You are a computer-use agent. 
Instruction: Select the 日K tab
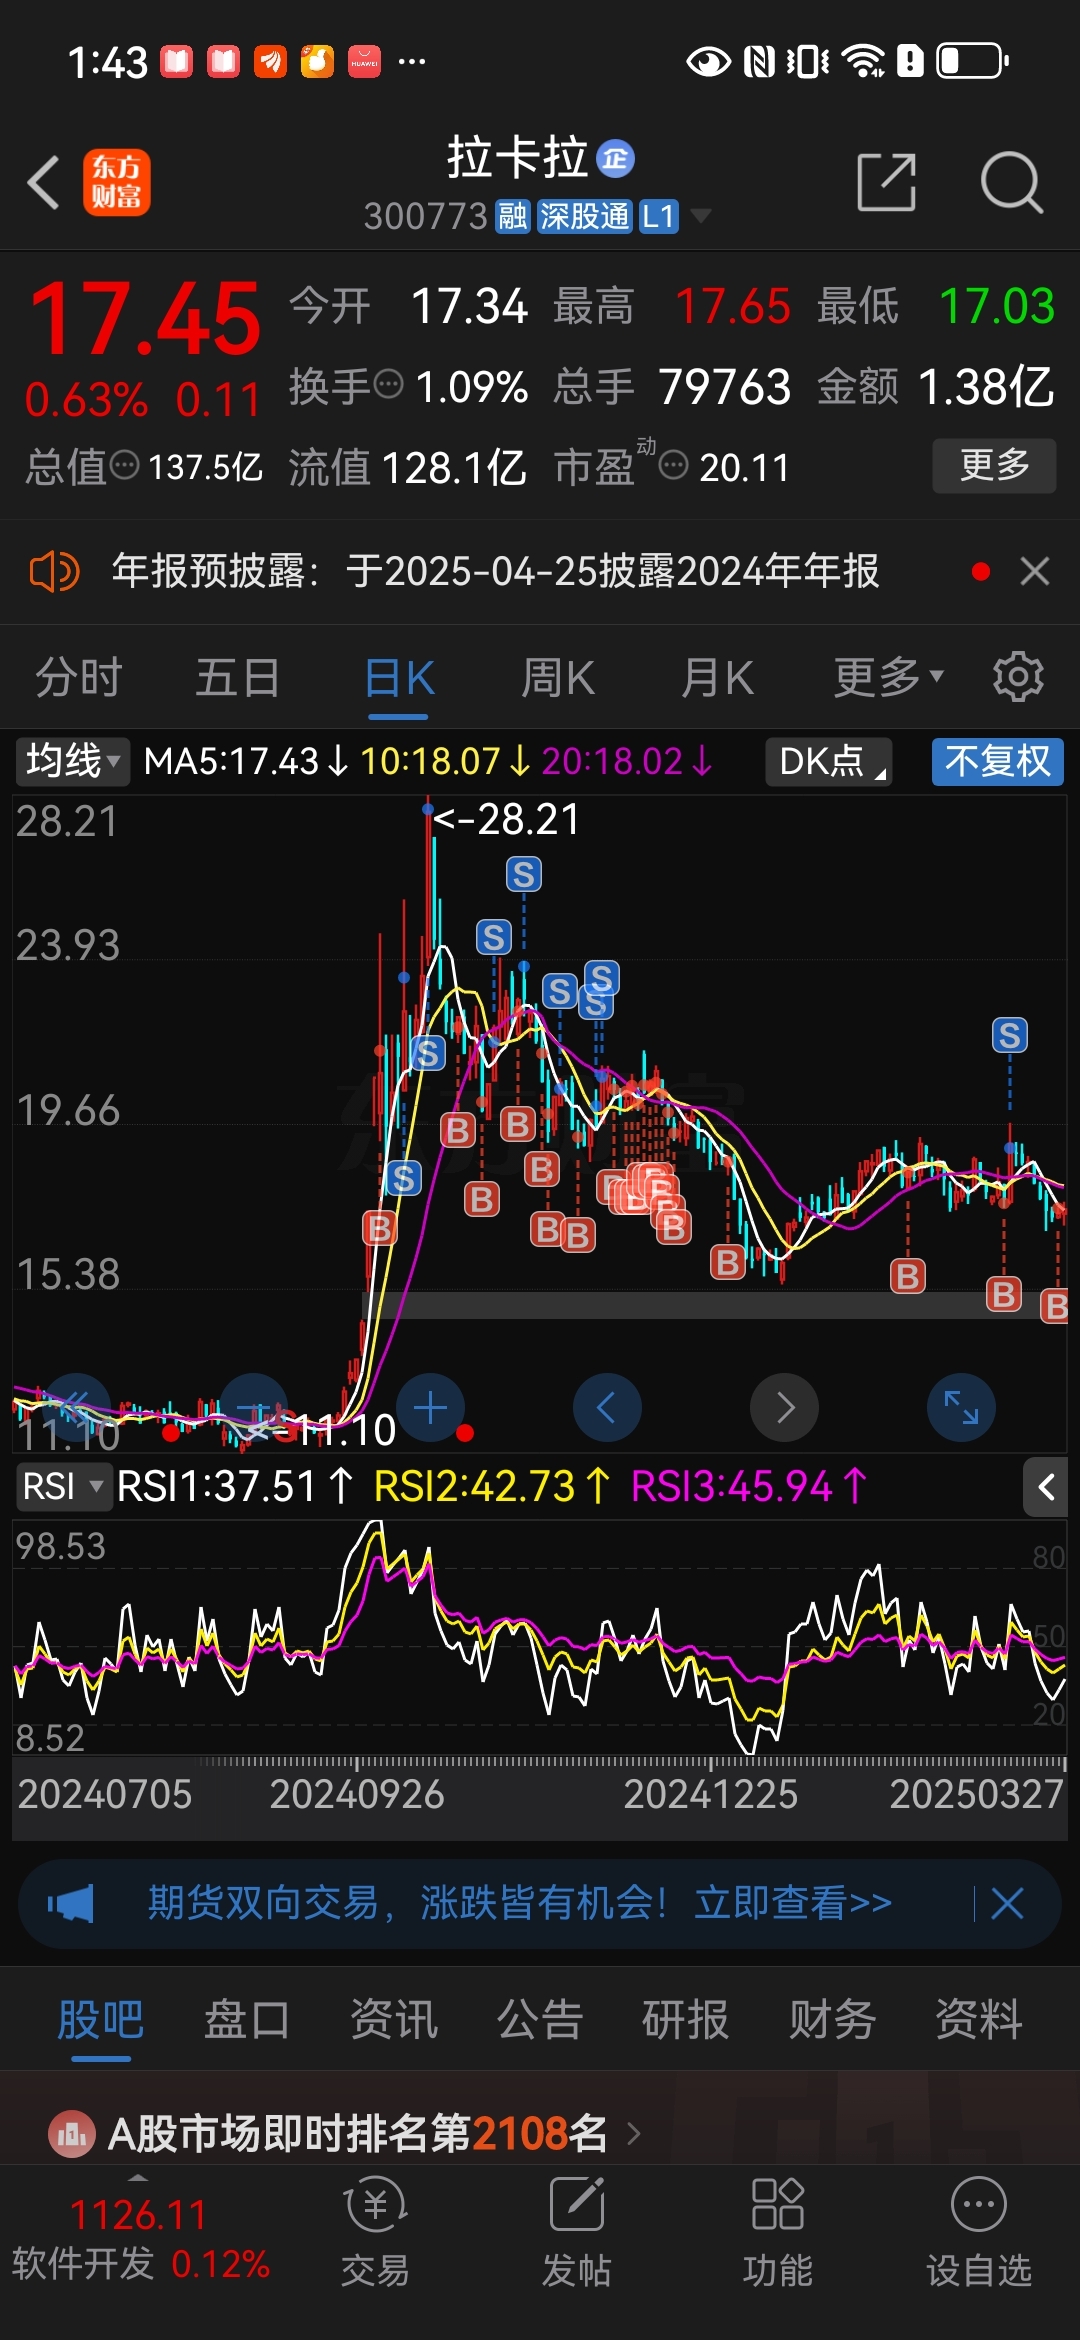pos(398,677)
